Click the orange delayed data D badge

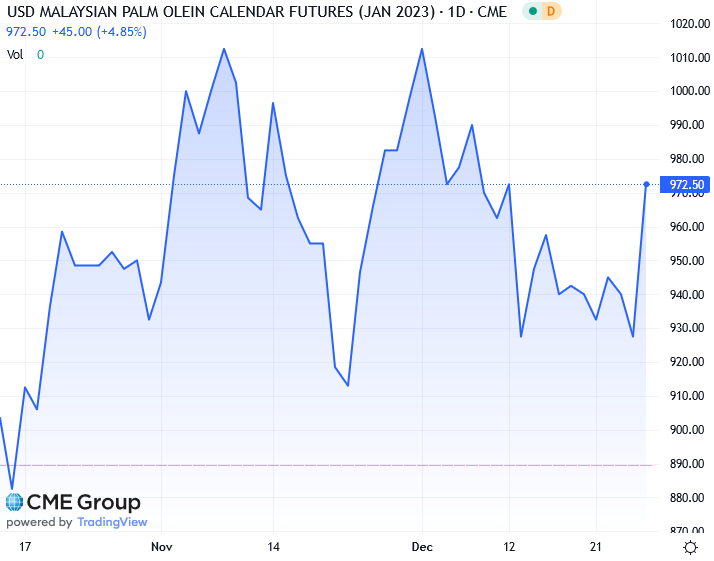point(551,11)
